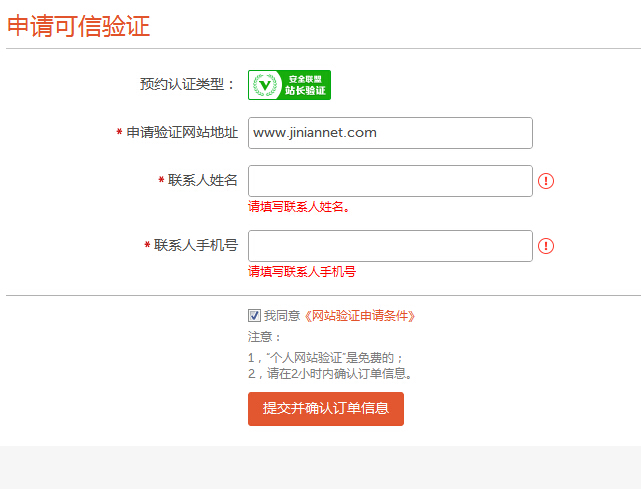Submit with the 提交并确认订单信息 button
Image resolution: width=641 pixels, height=489 pixels.
pyautogui.click(x=326, y=409)
